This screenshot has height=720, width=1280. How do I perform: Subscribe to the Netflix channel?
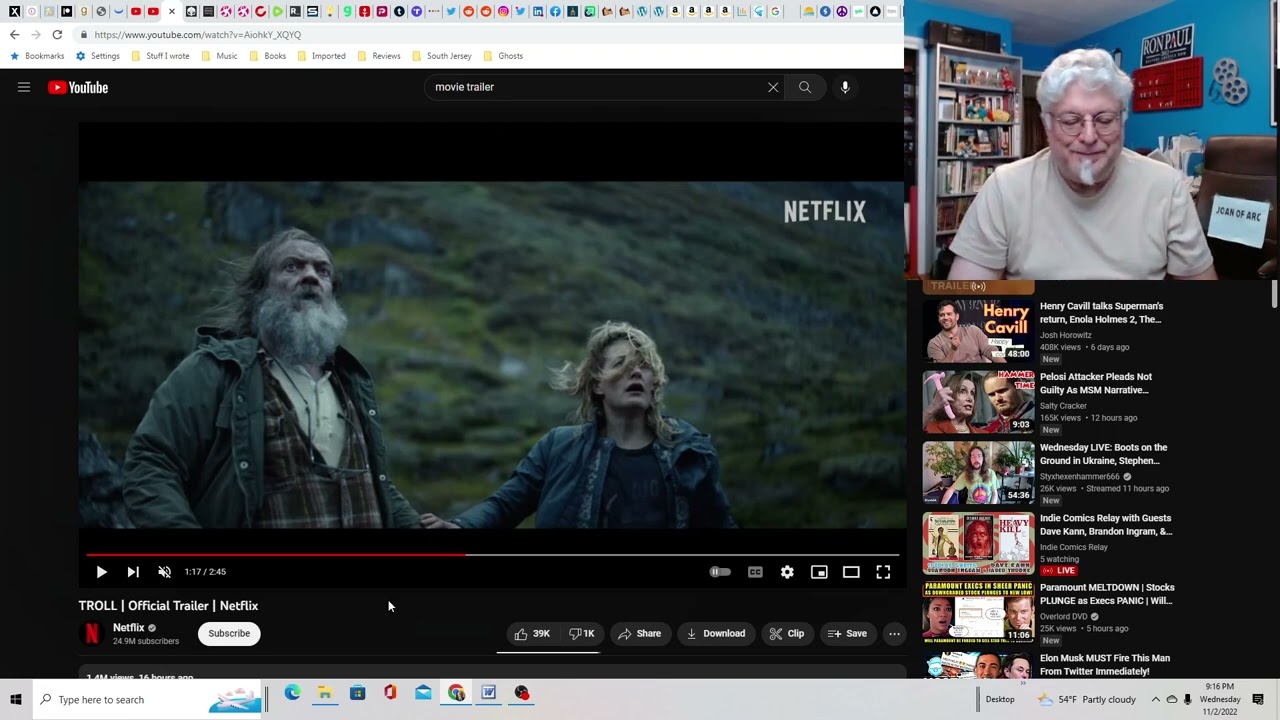click(229, 633)
